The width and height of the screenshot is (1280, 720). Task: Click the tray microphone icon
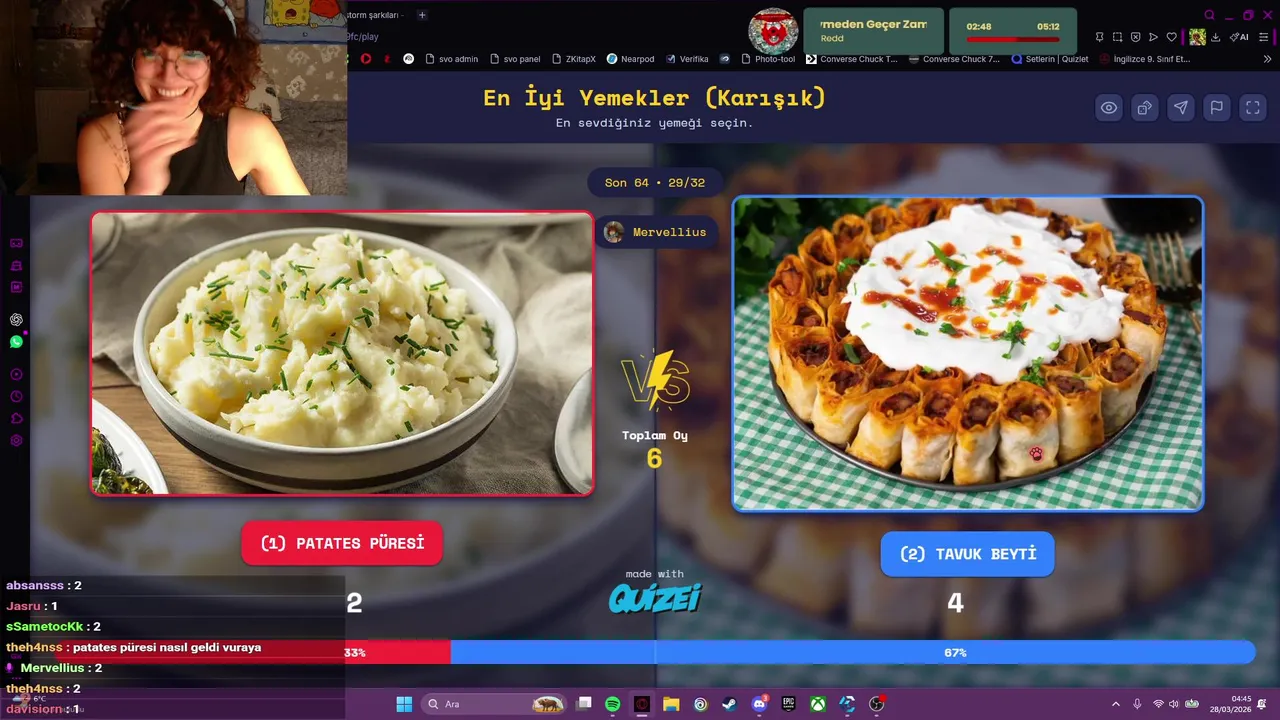click(x=1137, y=704)
